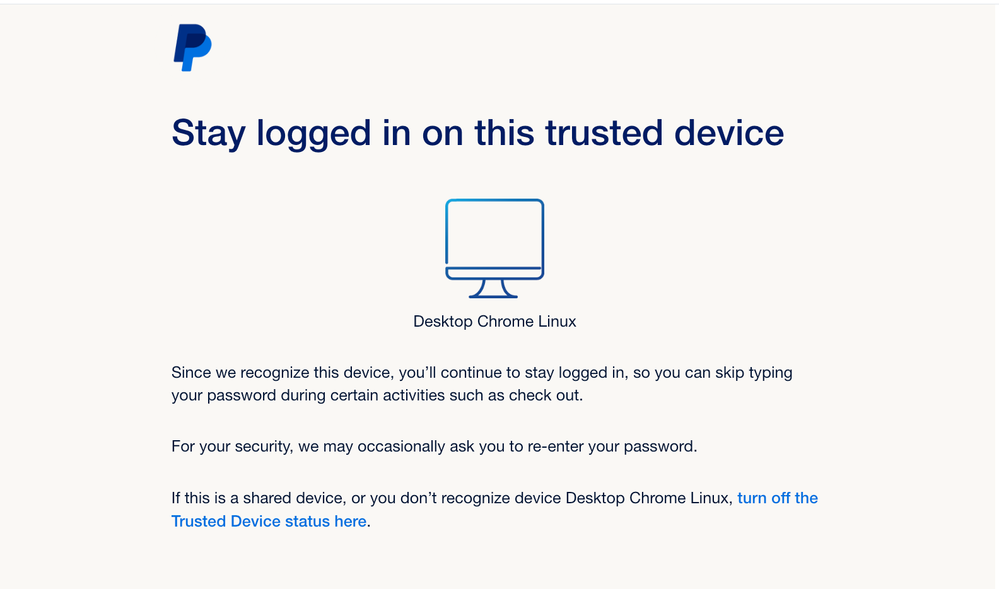999x589 pixels.
Task: Select the 'Stay logged in' heading
Action: coord(477,133)
